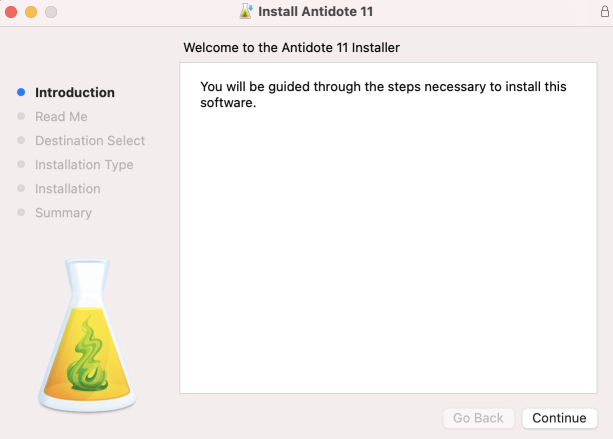Viewport: 613px width, 439px height.
Task: Click the blue bullet beside Introduction
Action: point(21,93)
